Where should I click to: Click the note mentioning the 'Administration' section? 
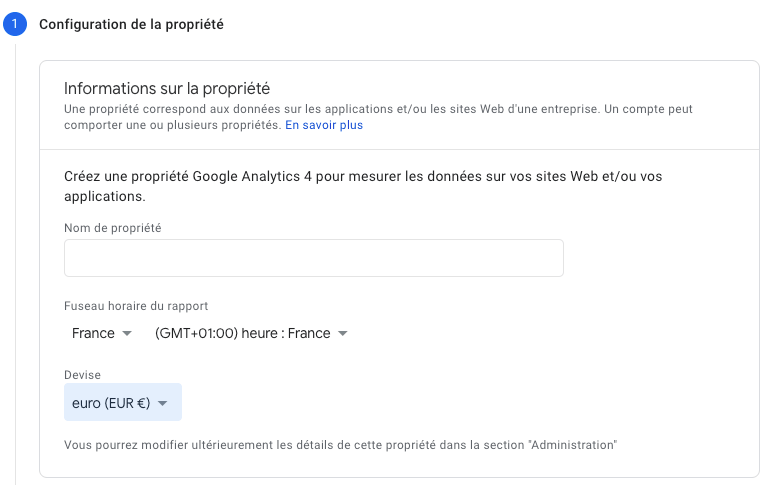point(340,445)
